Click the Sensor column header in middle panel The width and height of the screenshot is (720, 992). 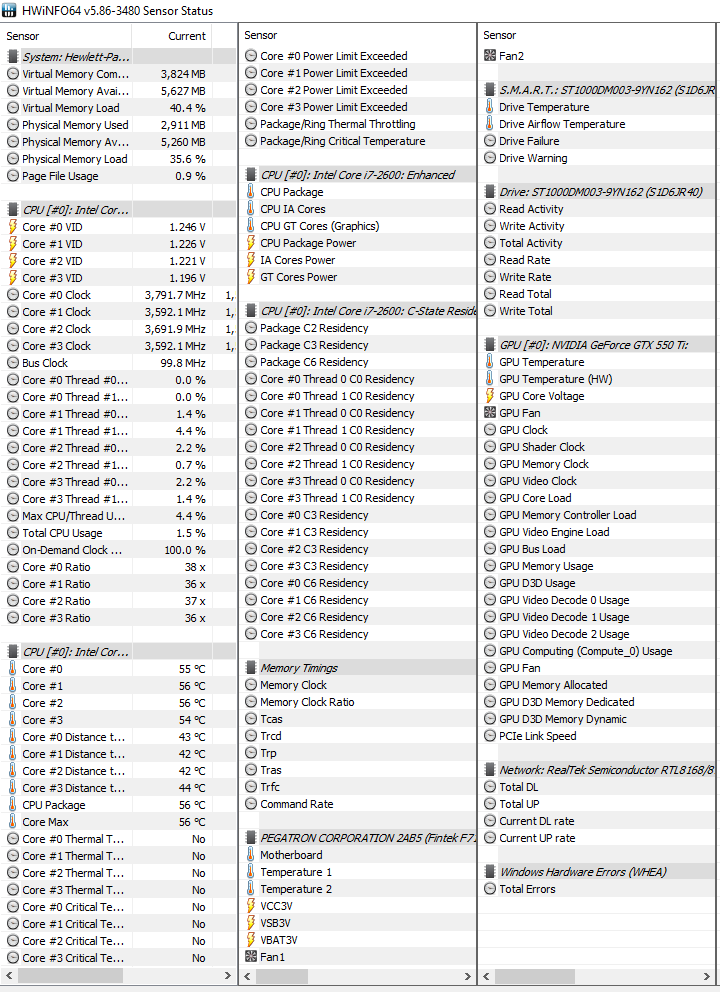coord(357,35)
